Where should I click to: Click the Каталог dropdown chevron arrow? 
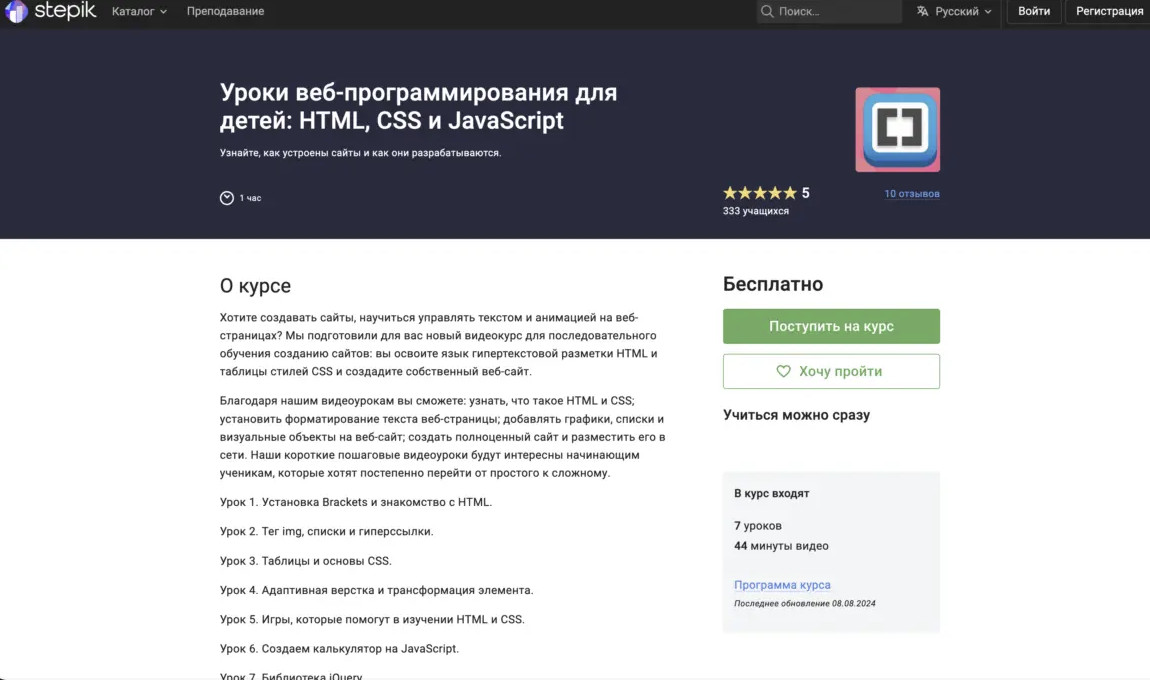163,12
